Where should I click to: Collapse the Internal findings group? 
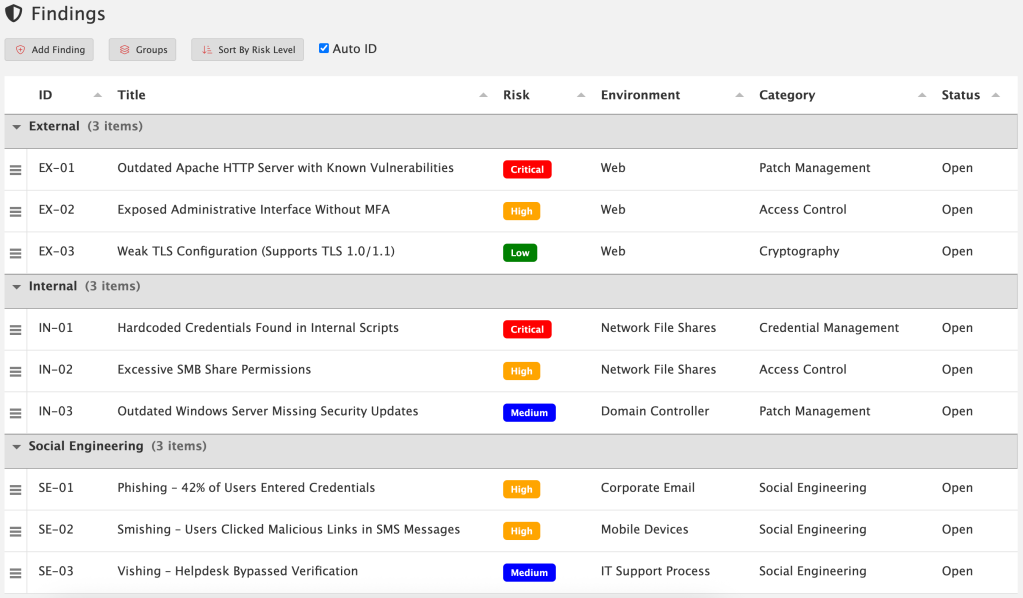click(x=17, y=287)
